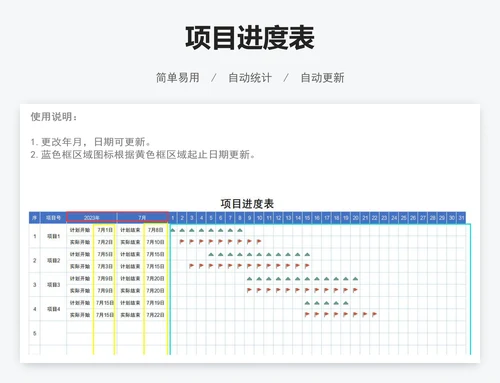Screen dimensions: 500x383
Task: Click the 项目2 name cell
Action: pos(53,260)
